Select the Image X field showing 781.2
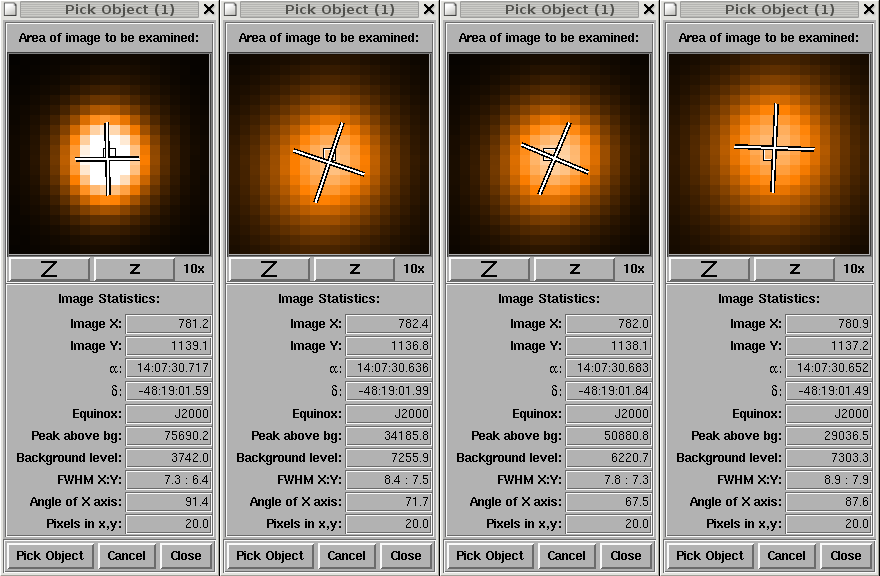Screen dimensions: 880x576 coord(169,324)
